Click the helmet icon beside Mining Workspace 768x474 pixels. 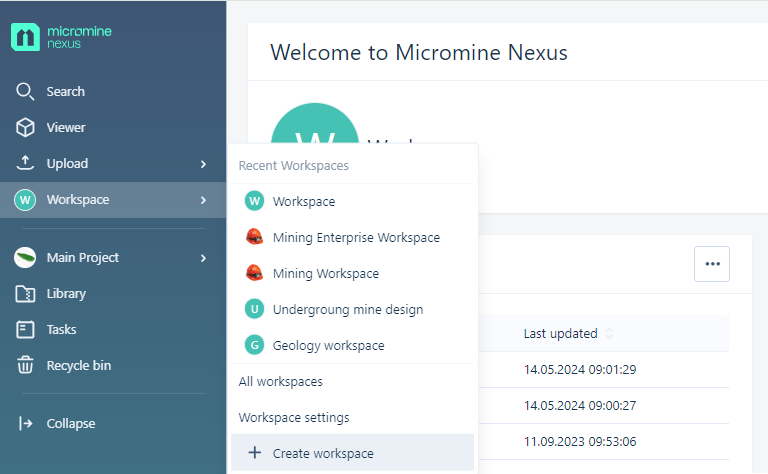(254, 273)
